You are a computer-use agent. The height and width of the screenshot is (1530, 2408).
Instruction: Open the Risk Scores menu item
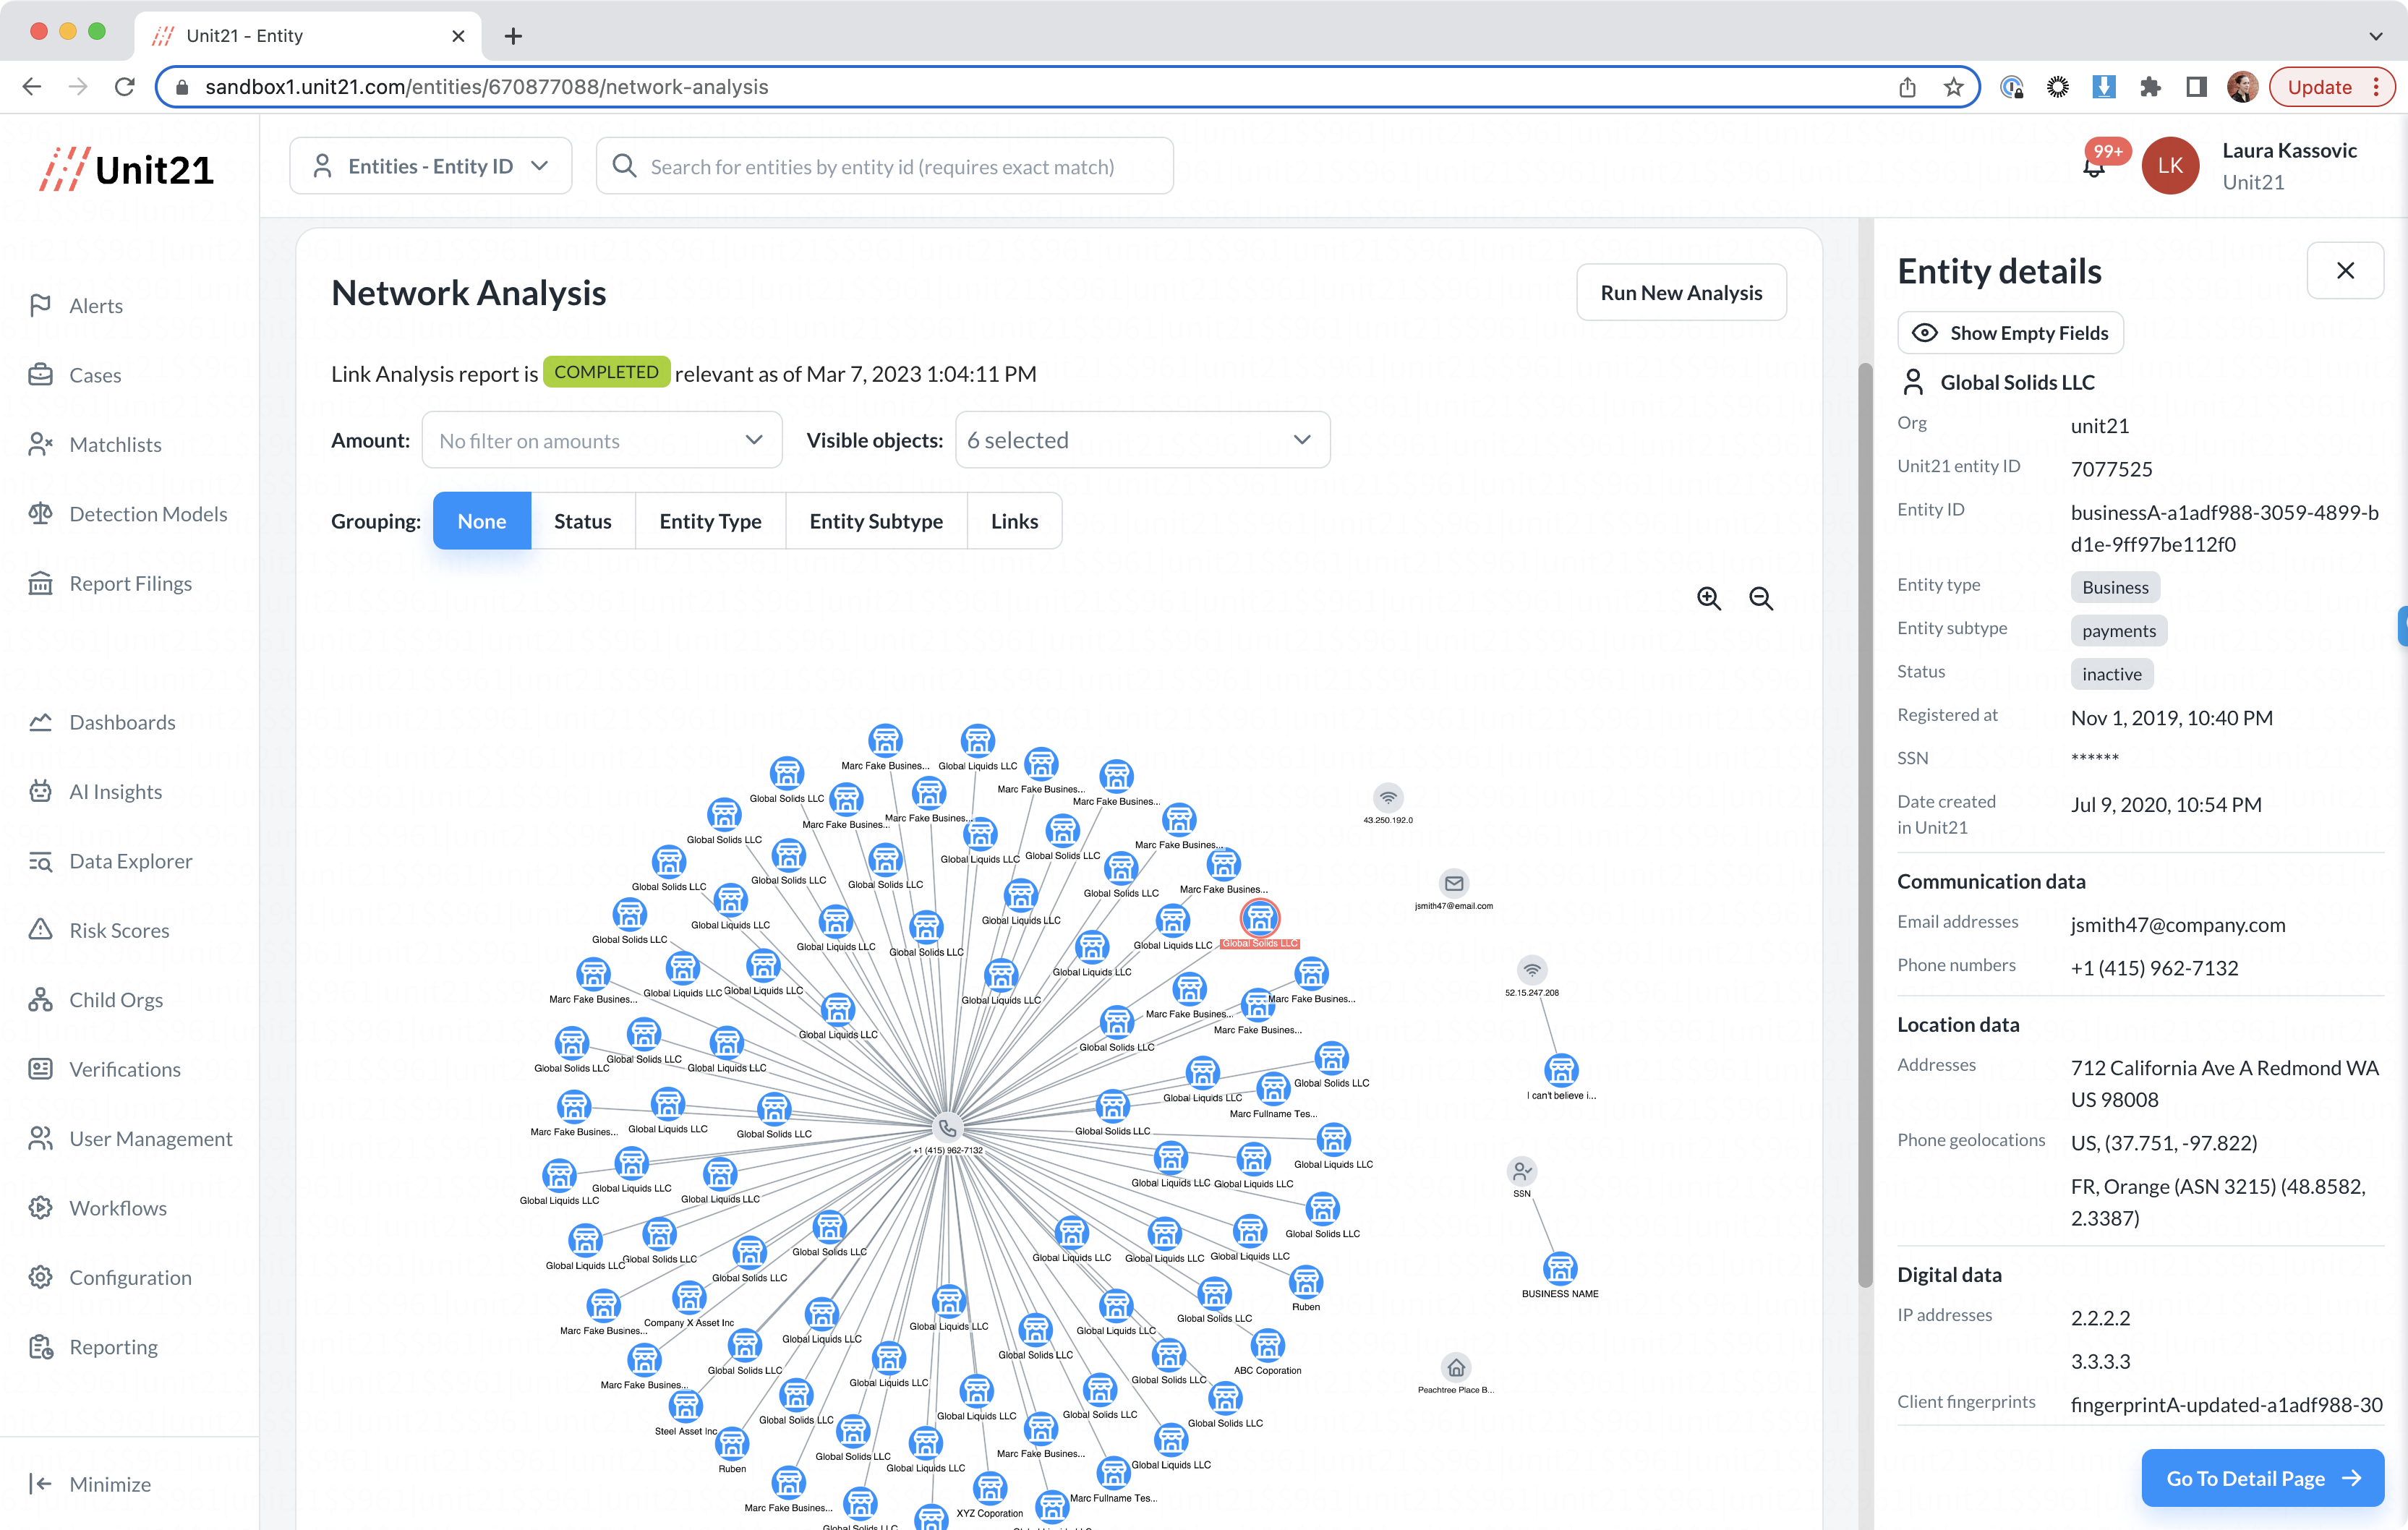pyautogui.click(x=119, y=930)
